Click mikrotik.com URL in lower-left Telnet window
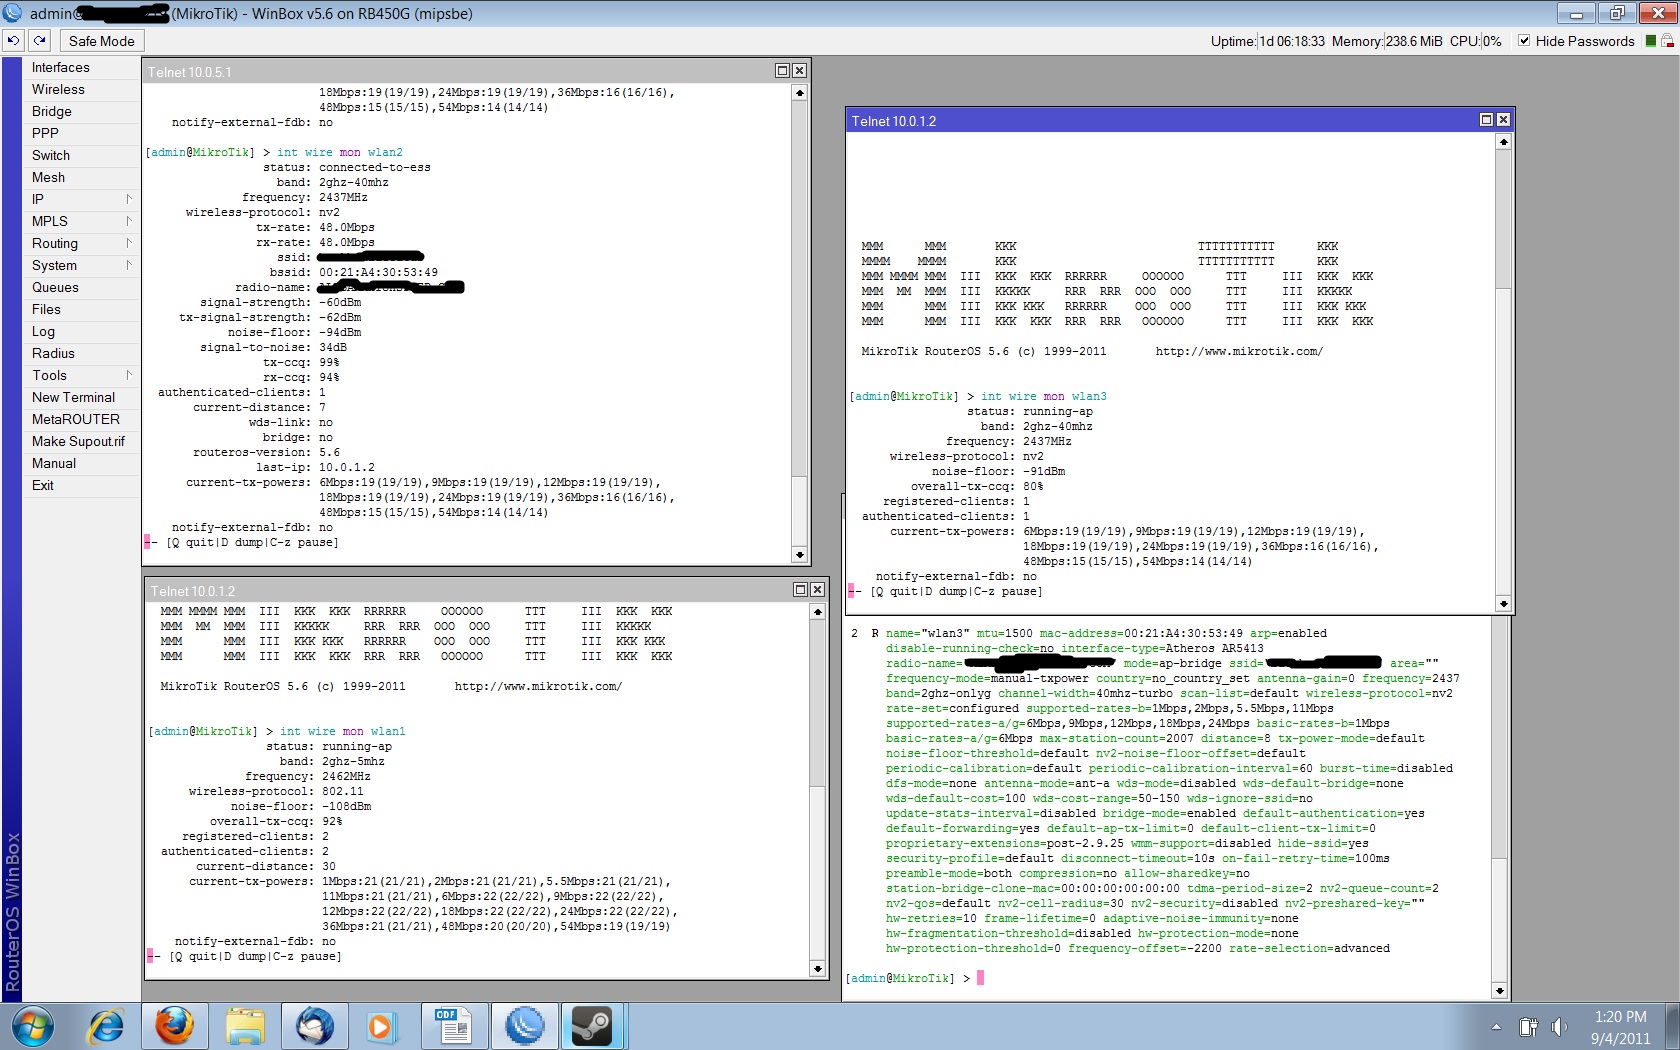 [538, 686]
